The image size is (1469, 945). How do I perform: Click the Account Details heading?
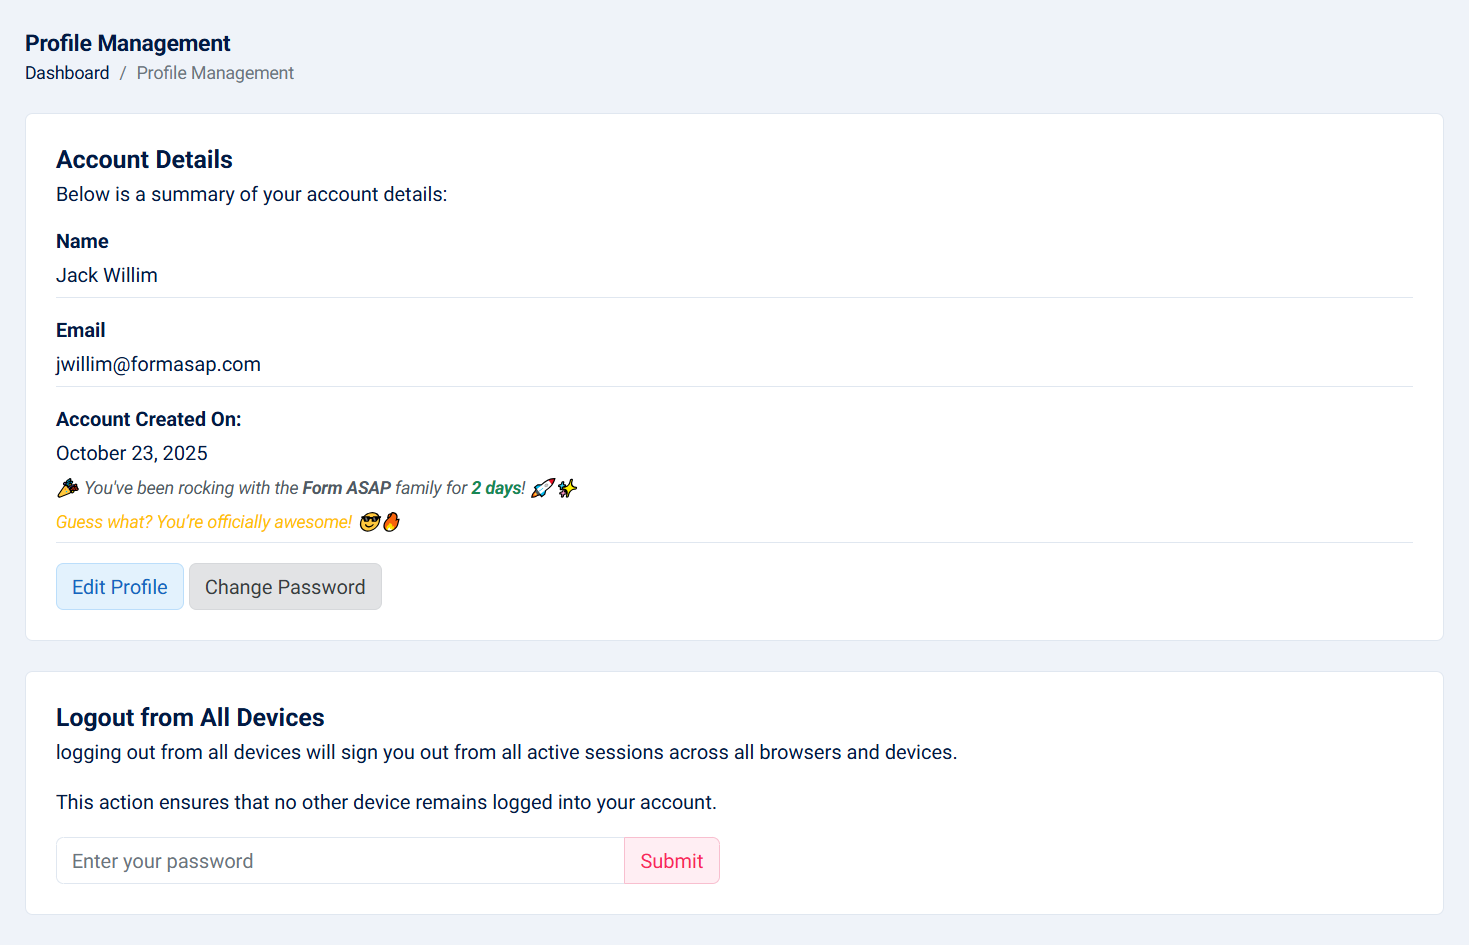point(144,160)
